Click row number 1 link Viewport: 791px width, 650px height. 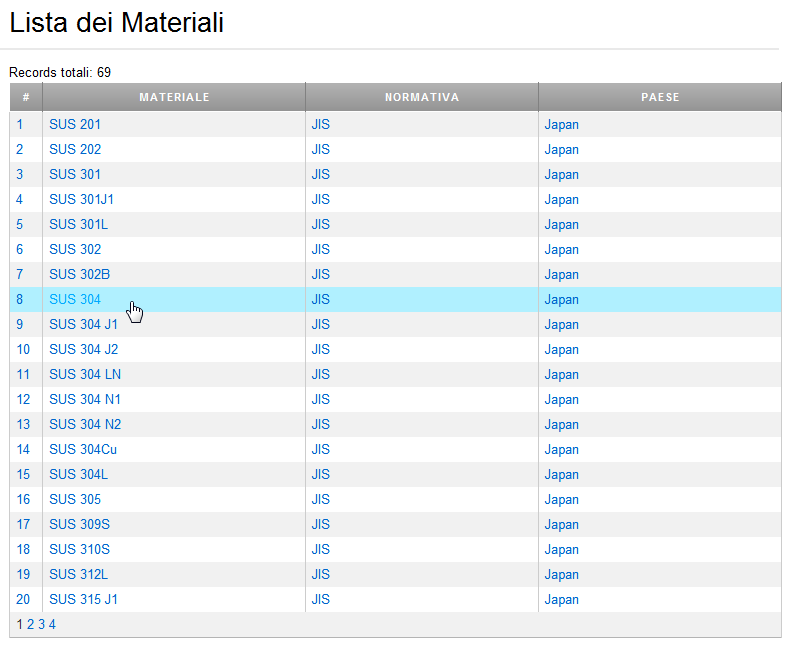[19, 124]
